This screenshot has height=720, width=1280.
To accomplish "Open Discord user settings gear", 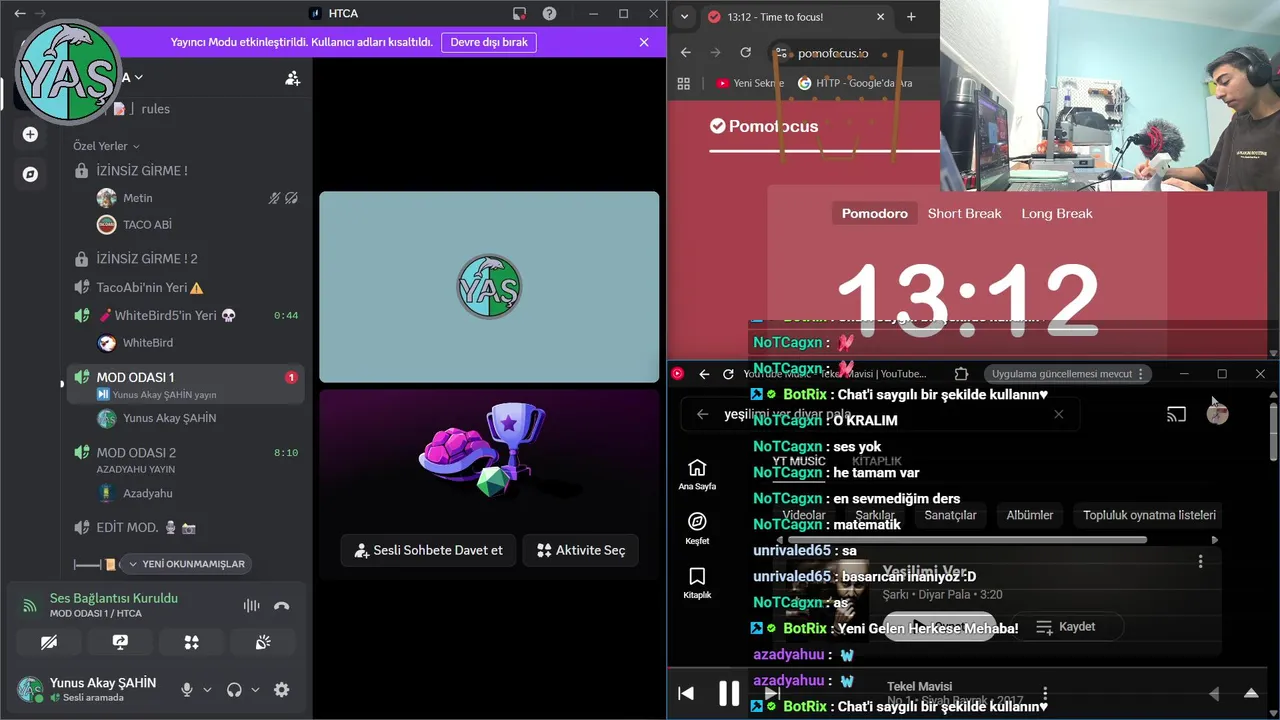I will click(282, 690).
